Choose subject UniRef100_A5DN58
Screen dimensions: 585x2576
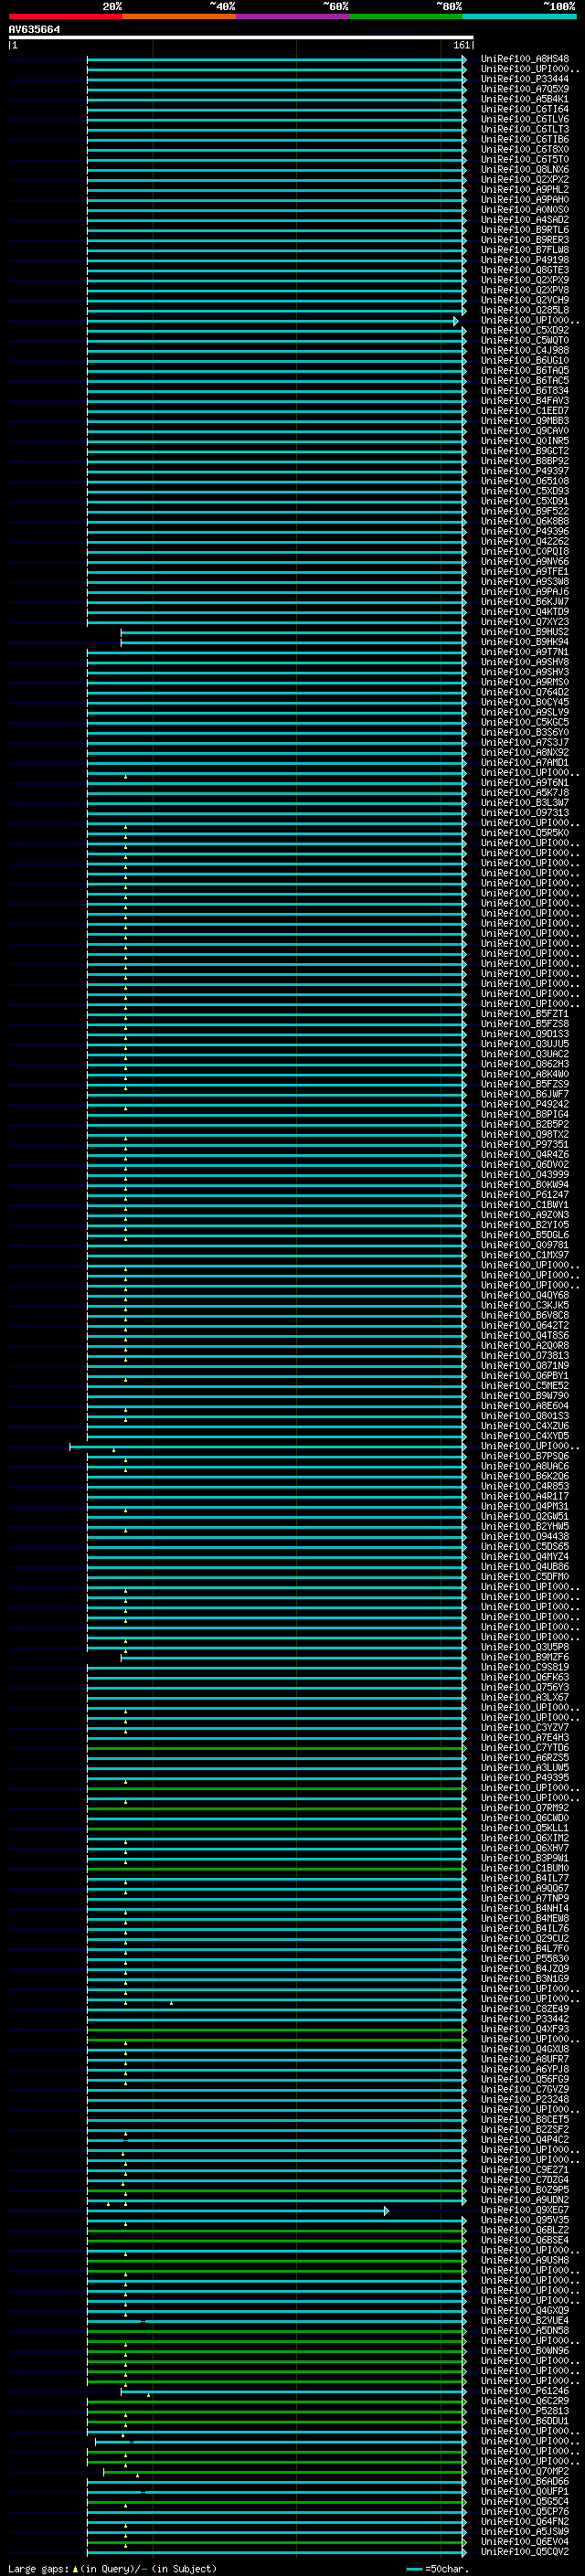click(x=525, y=2329)
